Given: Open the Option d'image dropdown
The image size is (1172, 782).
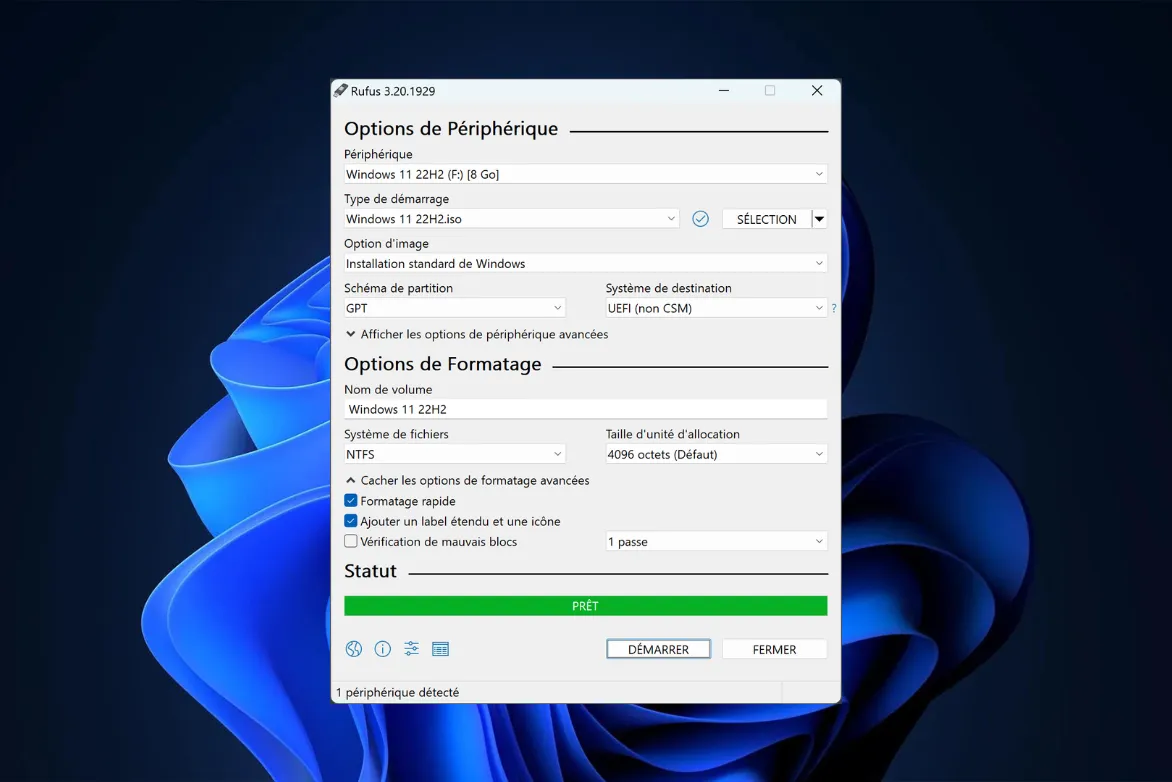Looking at the screenshot, I should point(585,263).
